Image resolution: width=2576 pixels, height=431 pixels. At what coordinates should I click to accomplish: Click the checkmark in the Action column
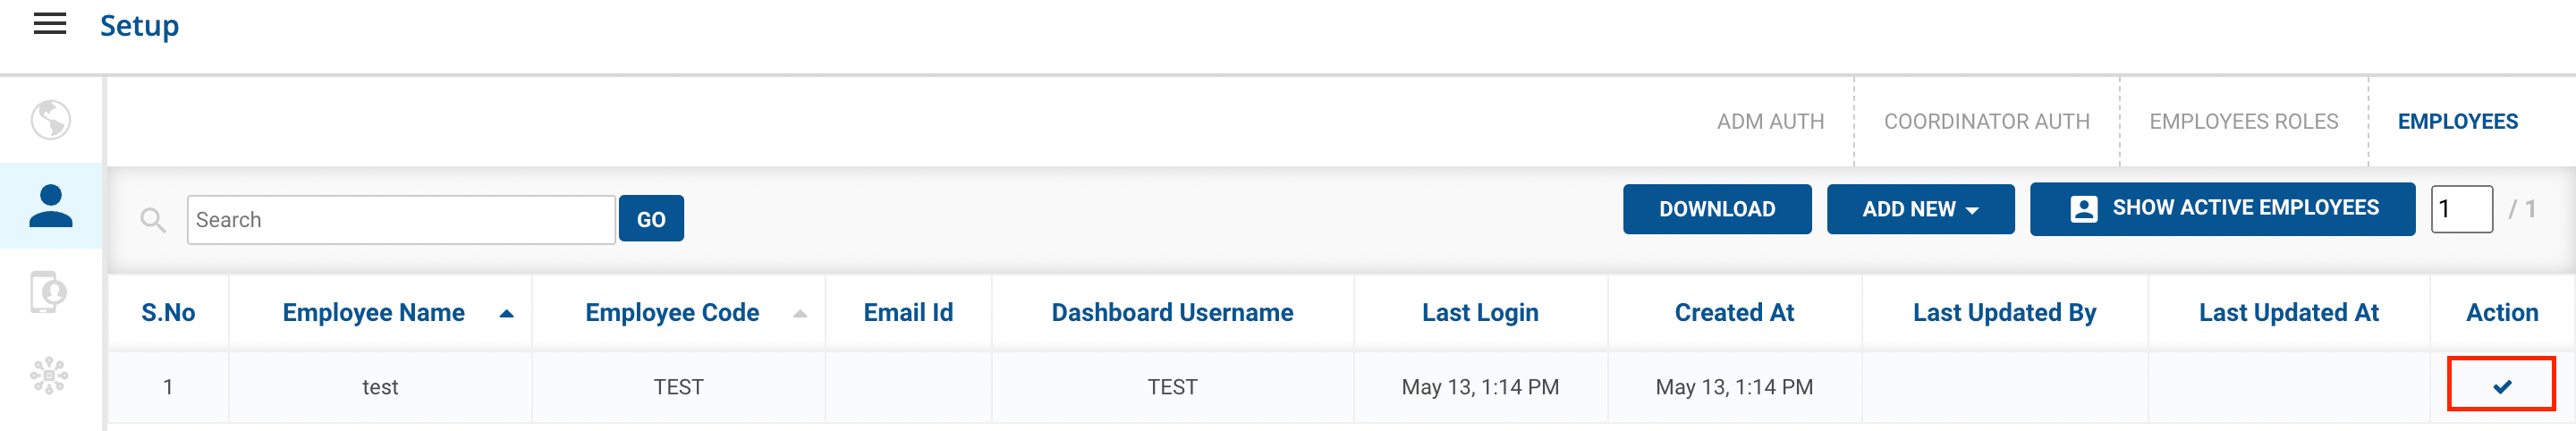2501,386
